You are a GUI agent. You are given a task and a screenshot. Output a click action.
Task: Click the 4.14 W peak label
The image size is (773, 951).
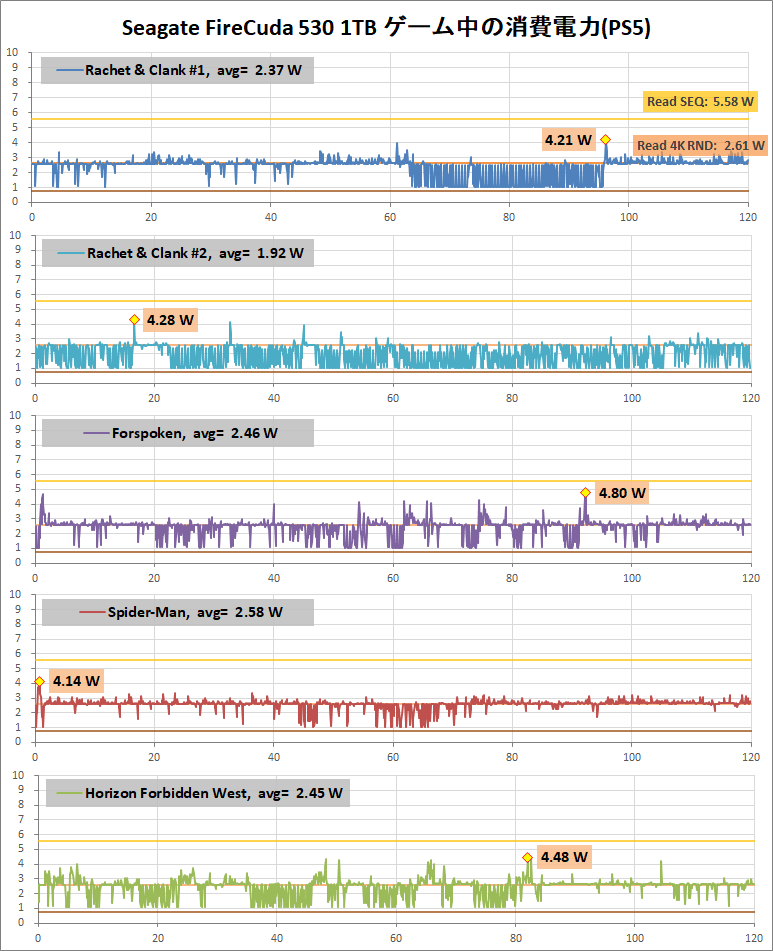(x=76, y=681)
